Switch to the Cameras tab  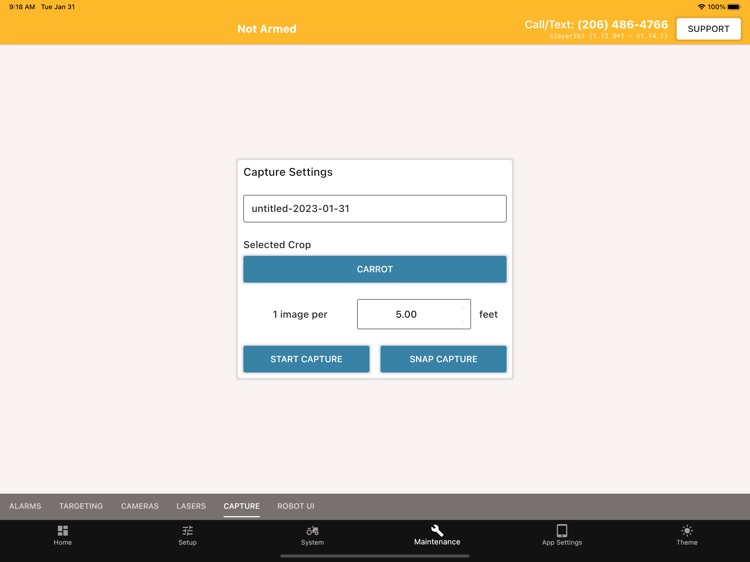pos(140,506)
